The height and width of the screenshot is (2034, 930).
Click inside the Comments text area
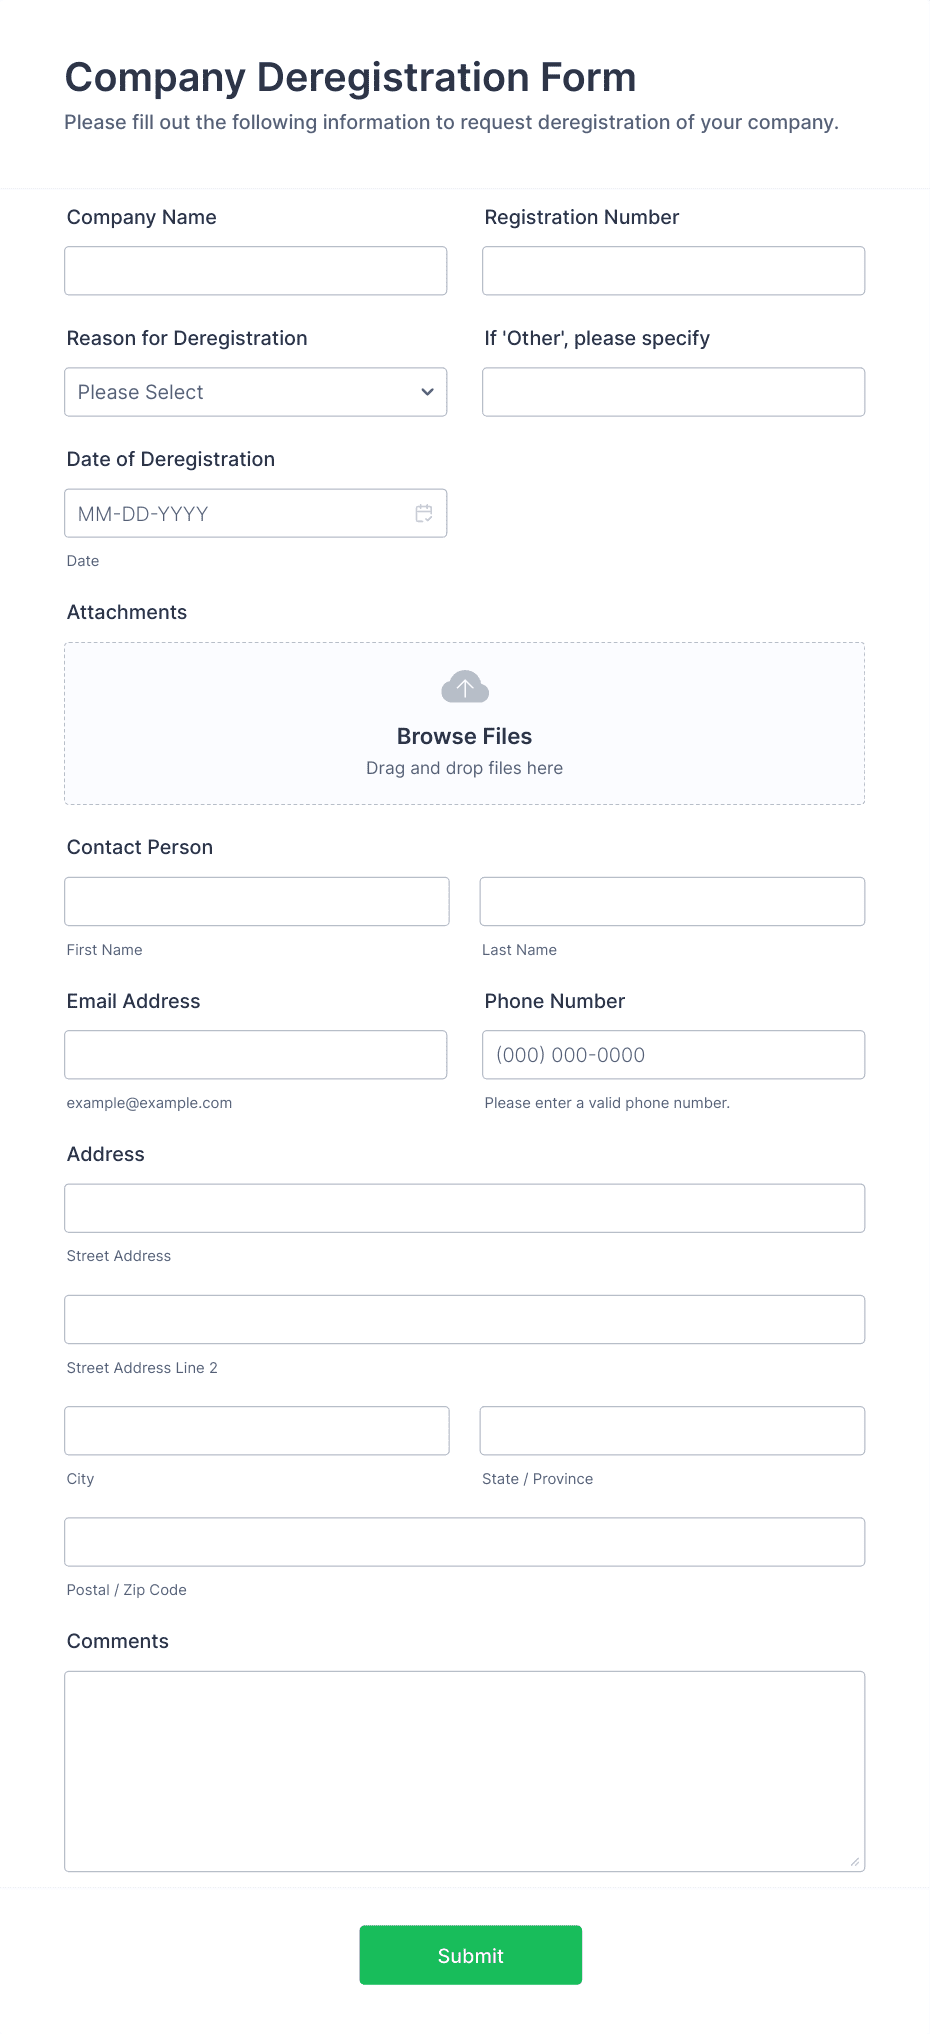pyautogui.click(x=465, y=1771)
